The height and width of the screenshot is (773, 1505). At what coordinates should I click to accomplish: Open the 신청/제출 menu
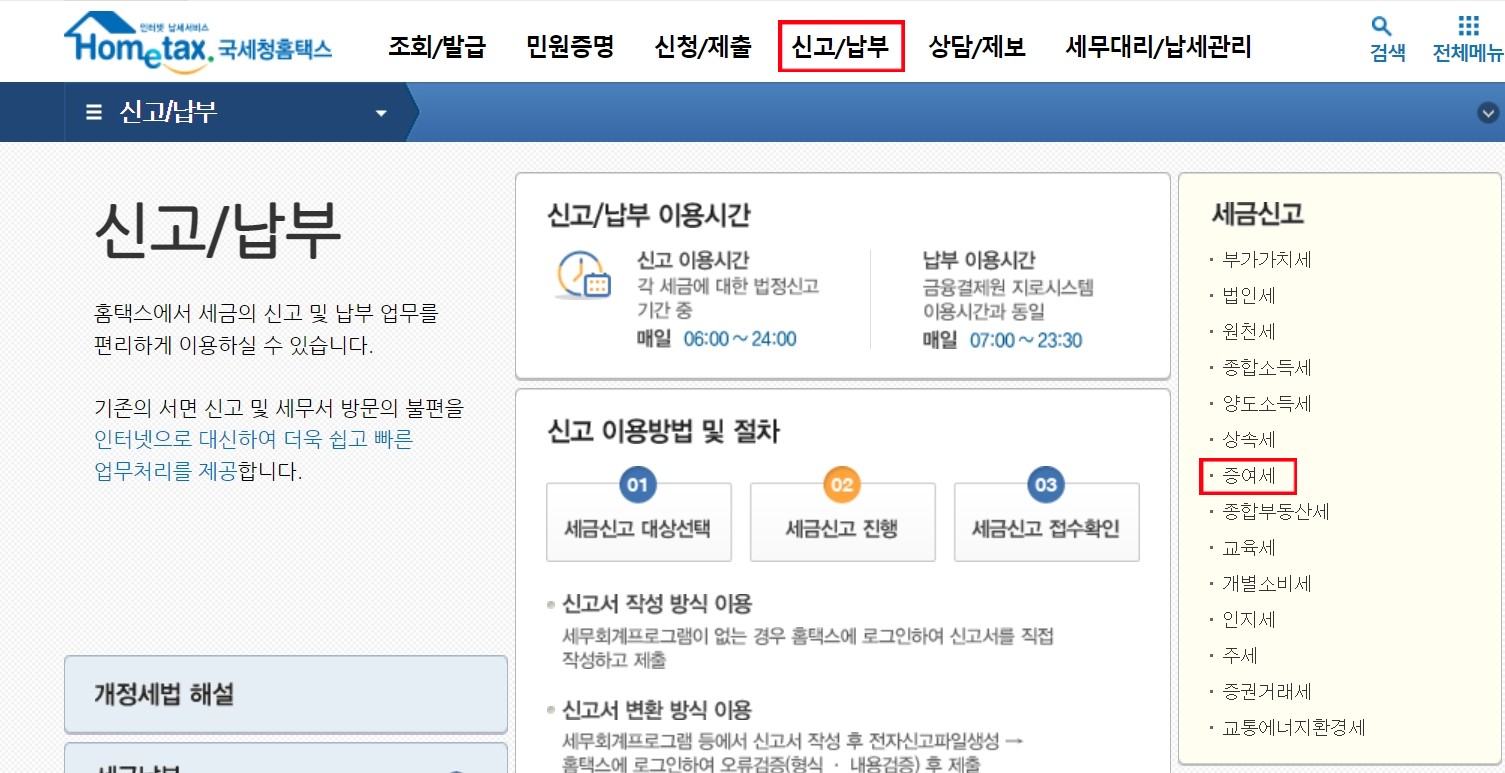pyautogui.click(x=703, y=46)
